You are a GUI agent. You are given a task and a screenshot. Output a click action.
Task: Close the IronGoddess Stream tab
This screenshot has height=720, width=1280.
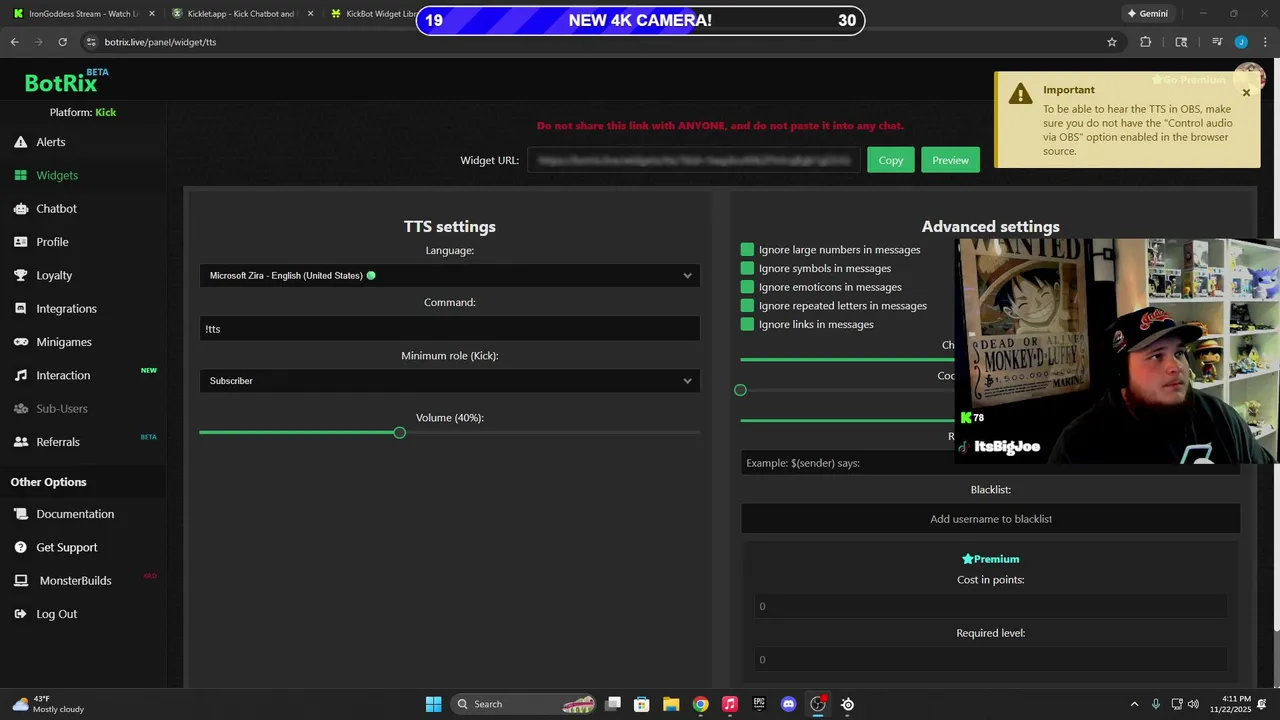152,14
